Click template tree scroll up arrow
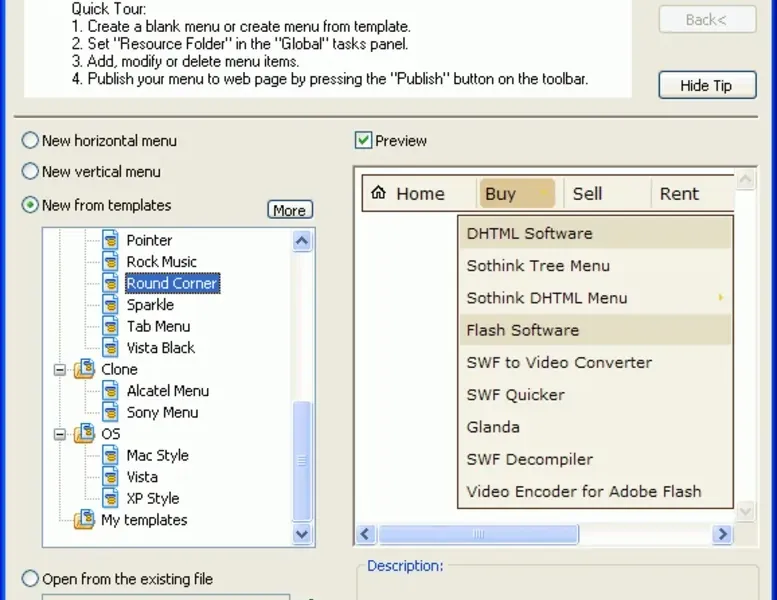Viewport: 777px width, 600px height. pyautogui.click(x=302, y=241)
